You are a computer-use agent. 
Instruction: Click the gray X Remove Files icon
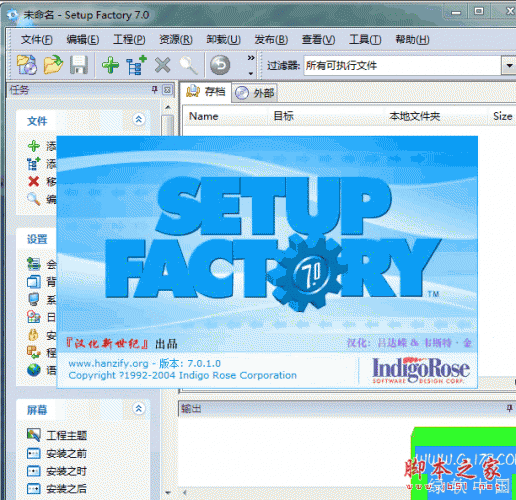(x=163, y=65)
